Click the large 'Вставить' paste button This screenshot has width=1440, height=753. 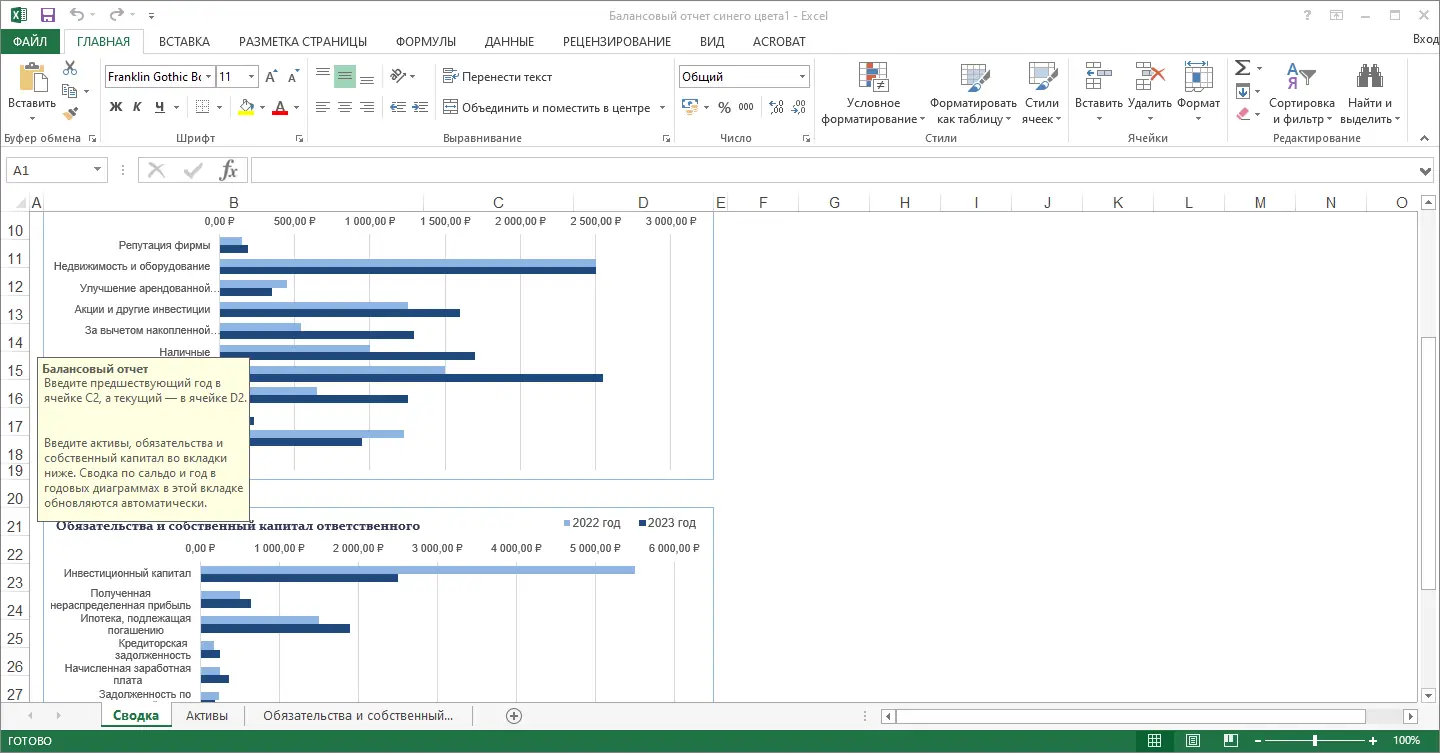click(32, 92)
